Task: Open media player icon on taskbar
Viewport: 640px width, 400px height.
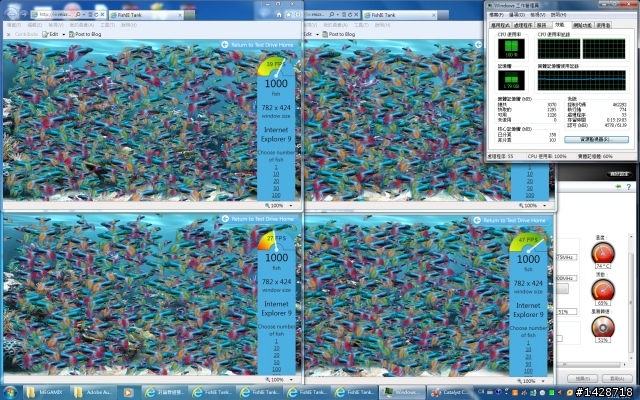Action: coord(128,393)
